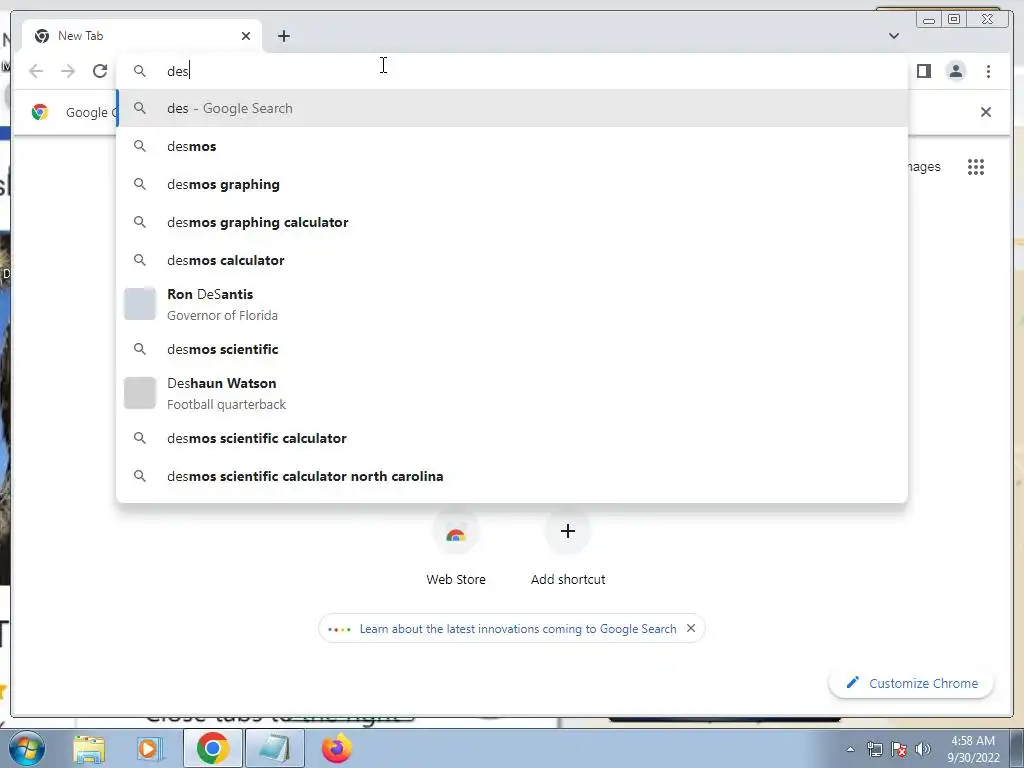Click the Deshaun Watson thumbnail image
The height and width of the screenshot is (768, 1024).
pos(140,393)
